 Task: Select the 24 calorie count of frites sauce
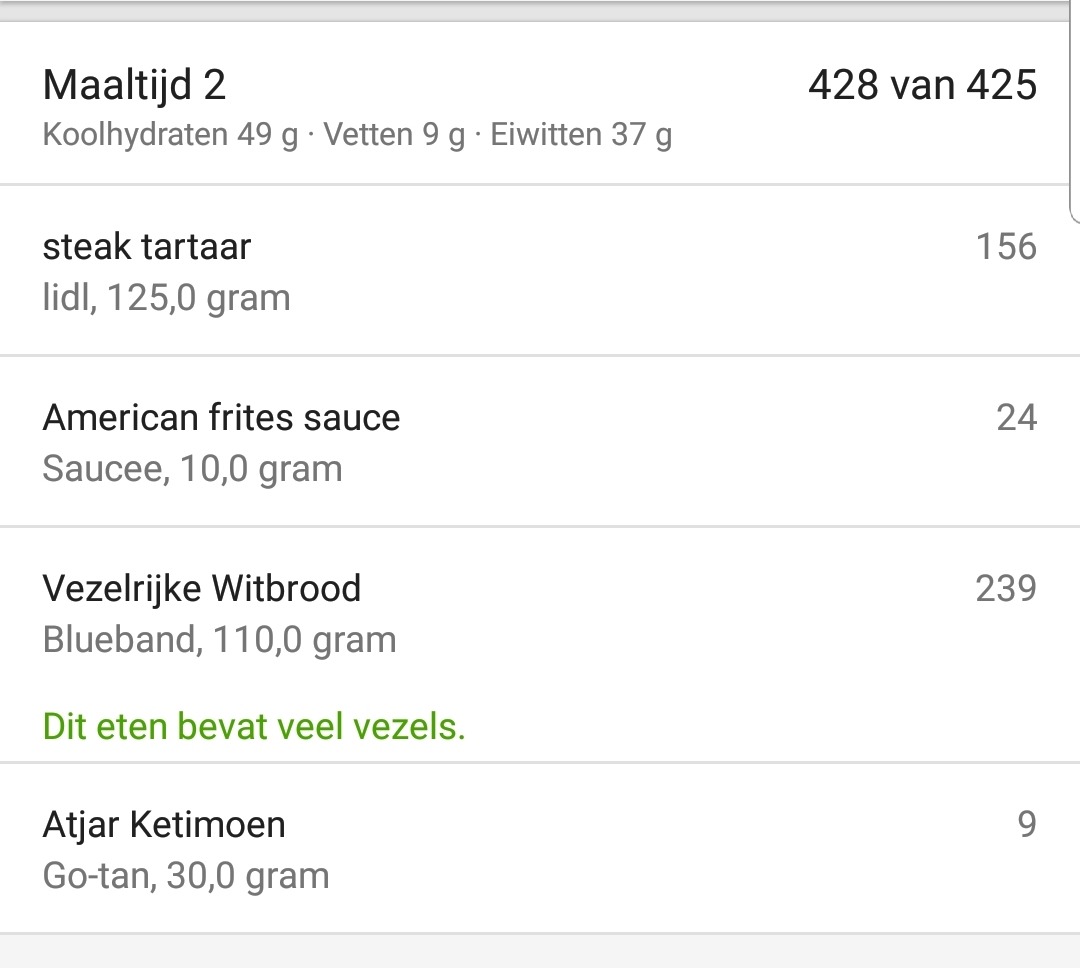(x=1014, y=417)
